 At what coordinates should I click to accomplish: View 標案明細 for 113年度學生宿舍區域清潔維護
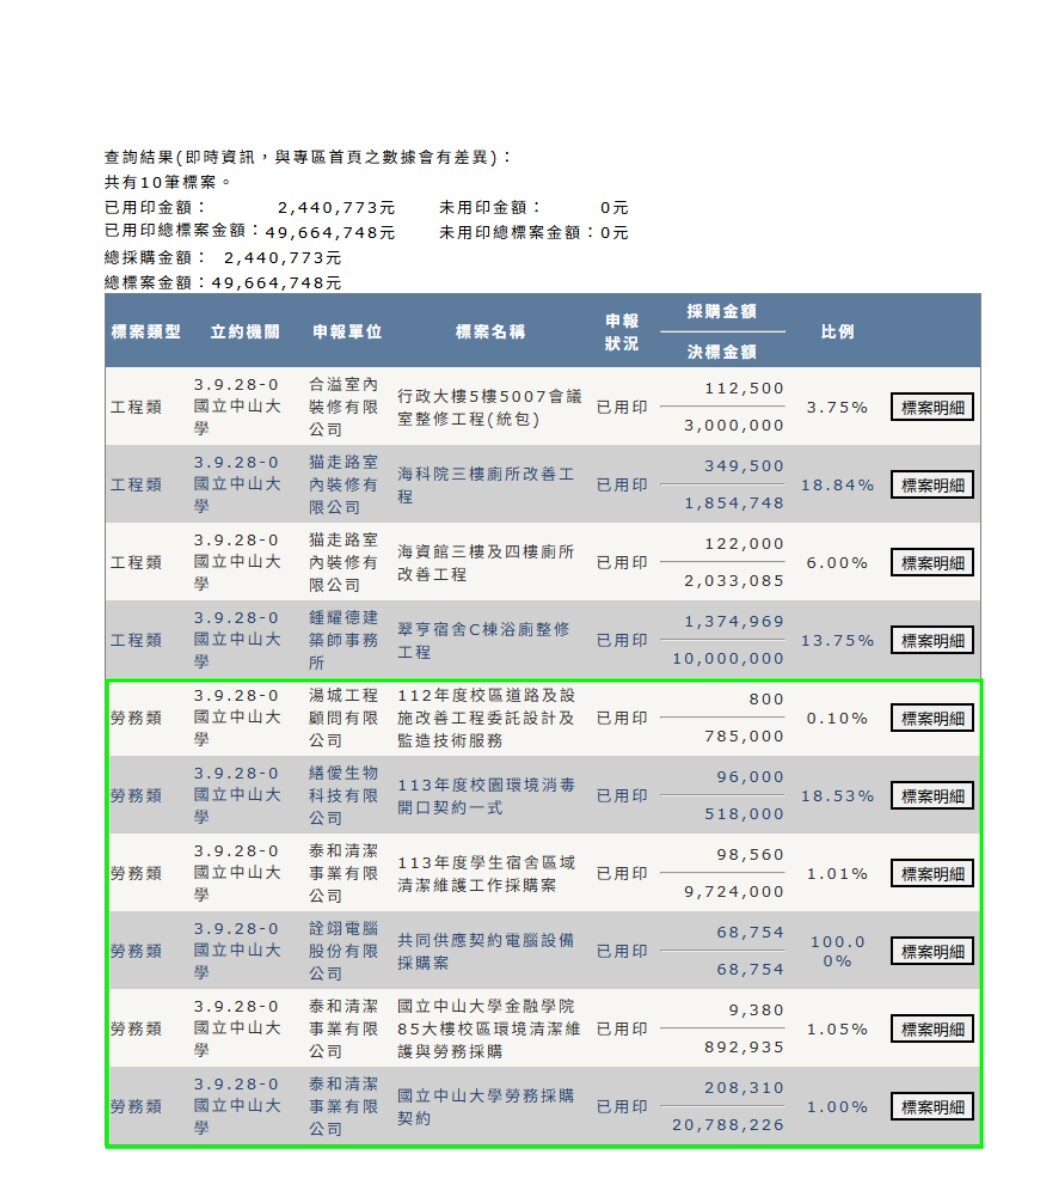pos(932,873)
